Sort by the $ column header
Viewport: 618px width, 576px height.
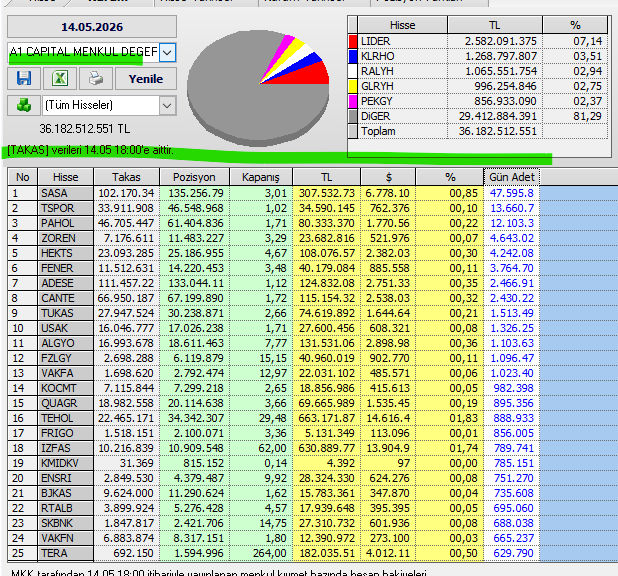pos(388,177)
